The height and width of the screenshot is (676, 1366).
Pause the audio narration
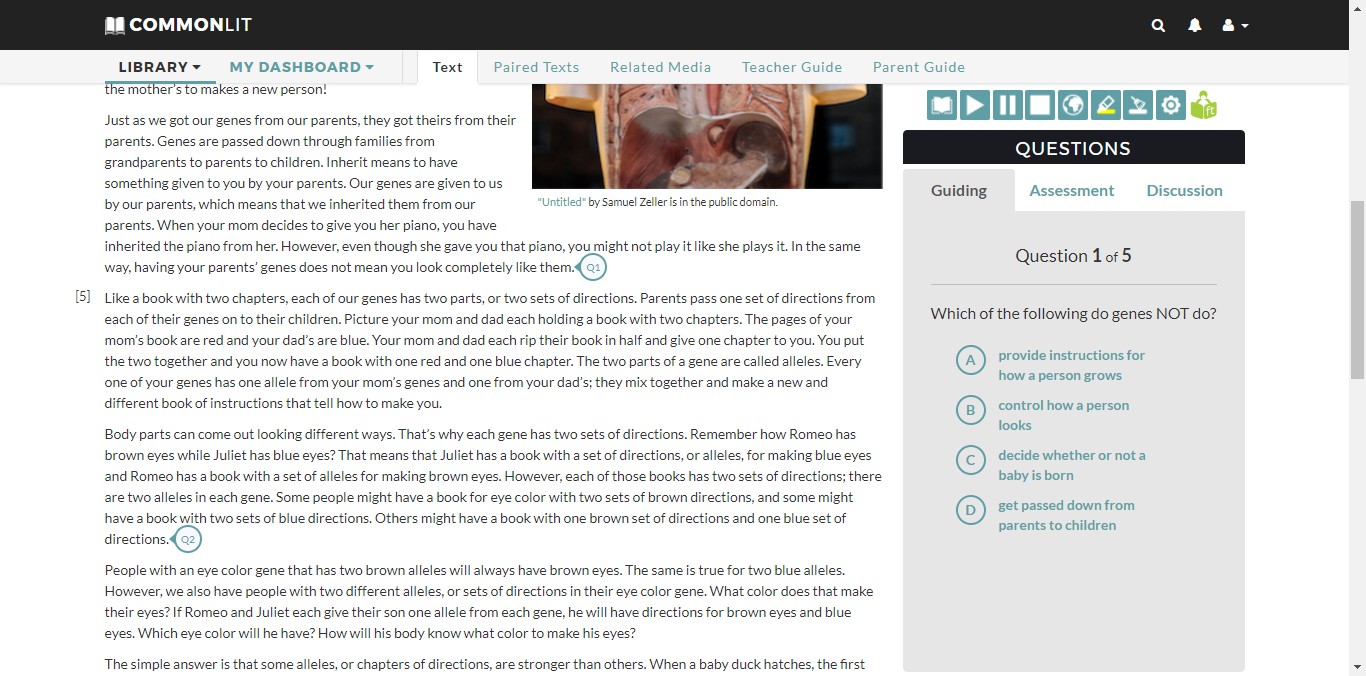click(x=1007, y=105)
